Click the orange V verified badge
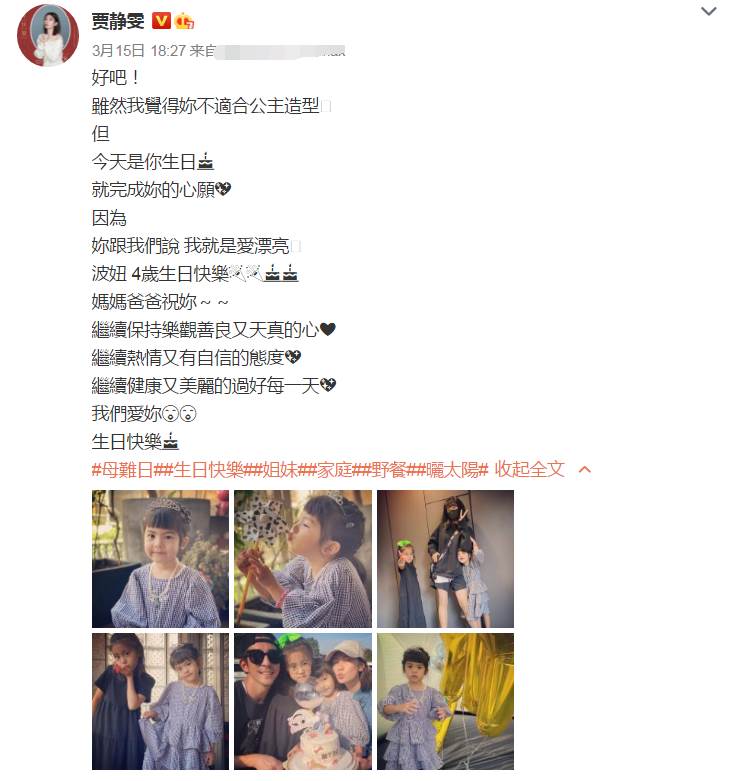 161,21
